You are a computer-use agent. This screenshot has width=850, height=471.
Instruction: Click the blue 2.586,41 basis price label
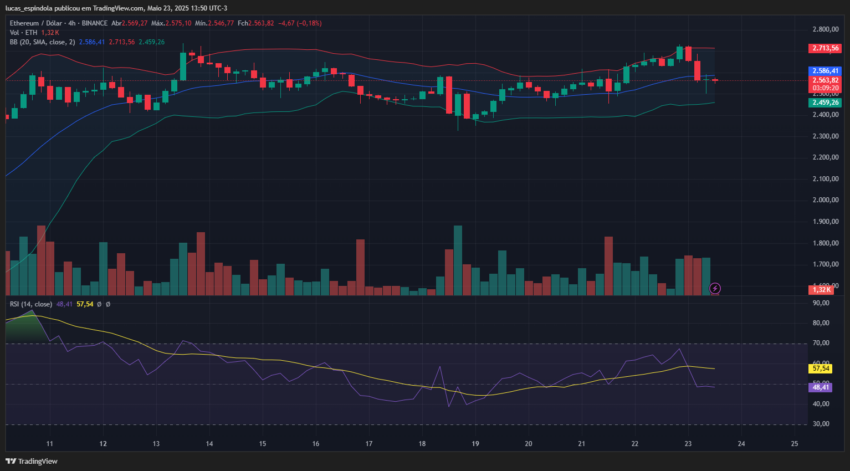pos(825,71)
